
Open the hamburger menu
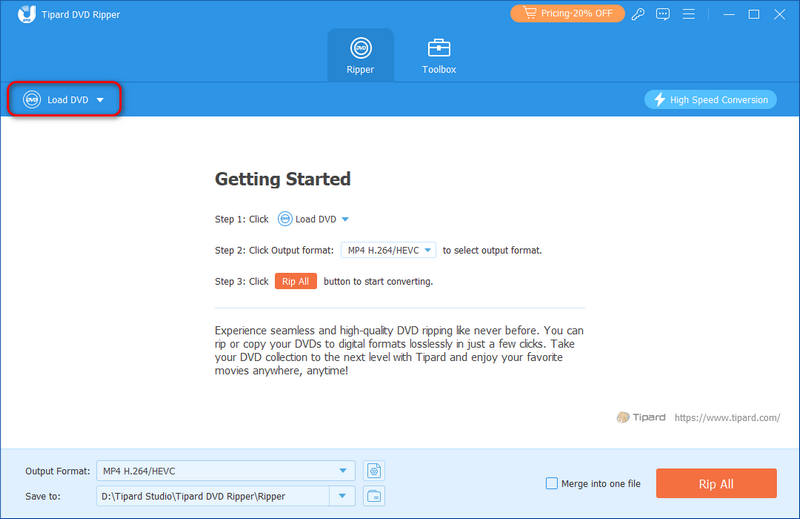coord(689,14)
